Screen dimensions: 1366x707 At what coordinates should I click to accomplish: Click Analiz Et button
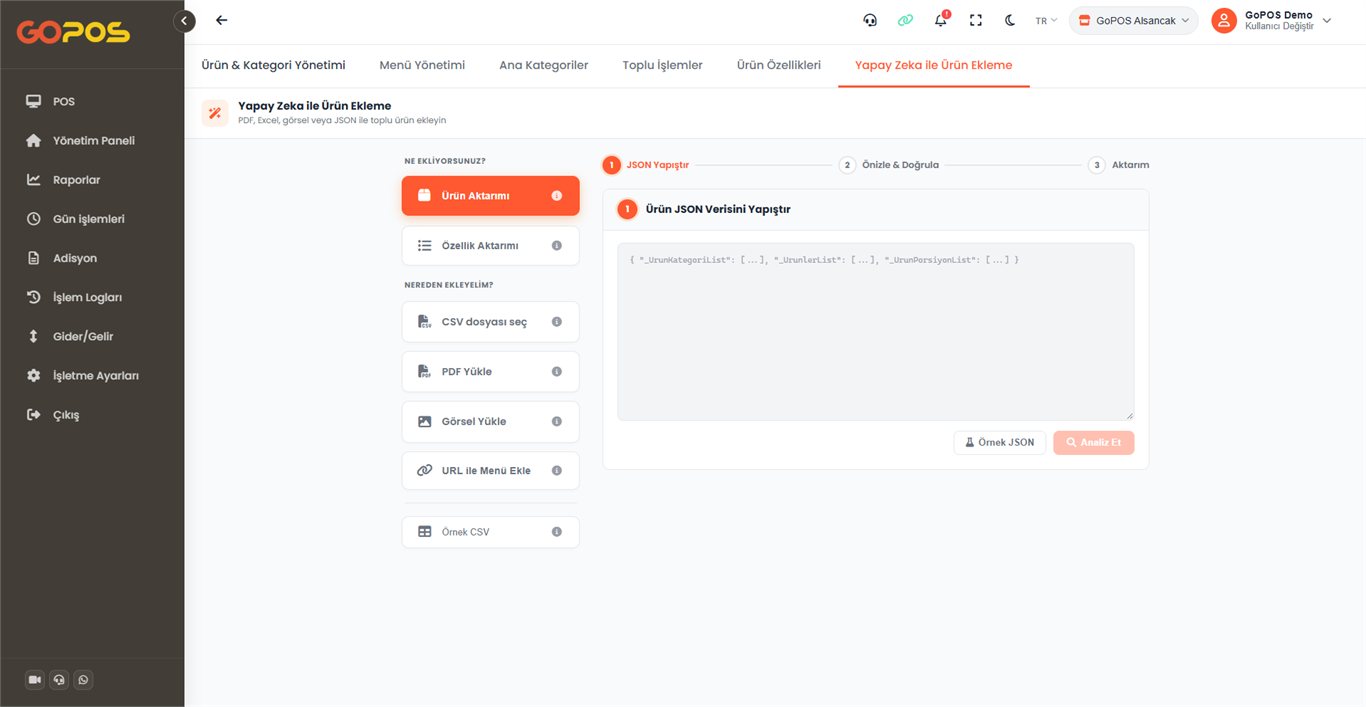(x=1094, y=443)
